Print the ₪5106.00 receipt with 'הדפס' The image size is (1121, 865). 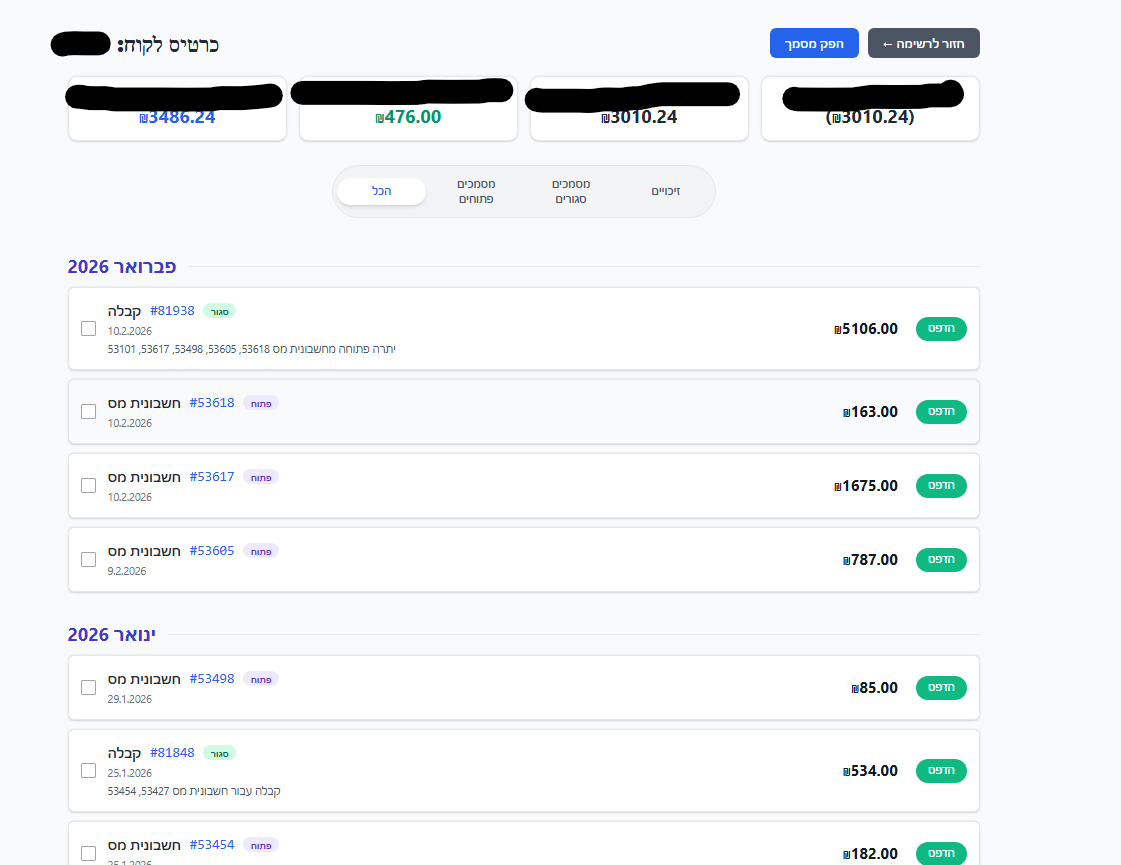941,329
